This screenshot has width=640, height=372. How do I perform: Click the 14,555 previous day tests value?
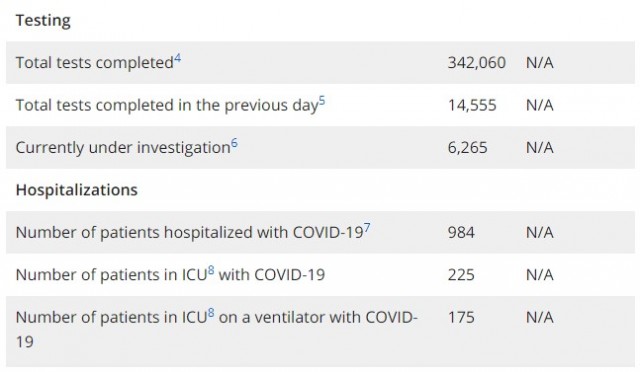click(472, 105)
